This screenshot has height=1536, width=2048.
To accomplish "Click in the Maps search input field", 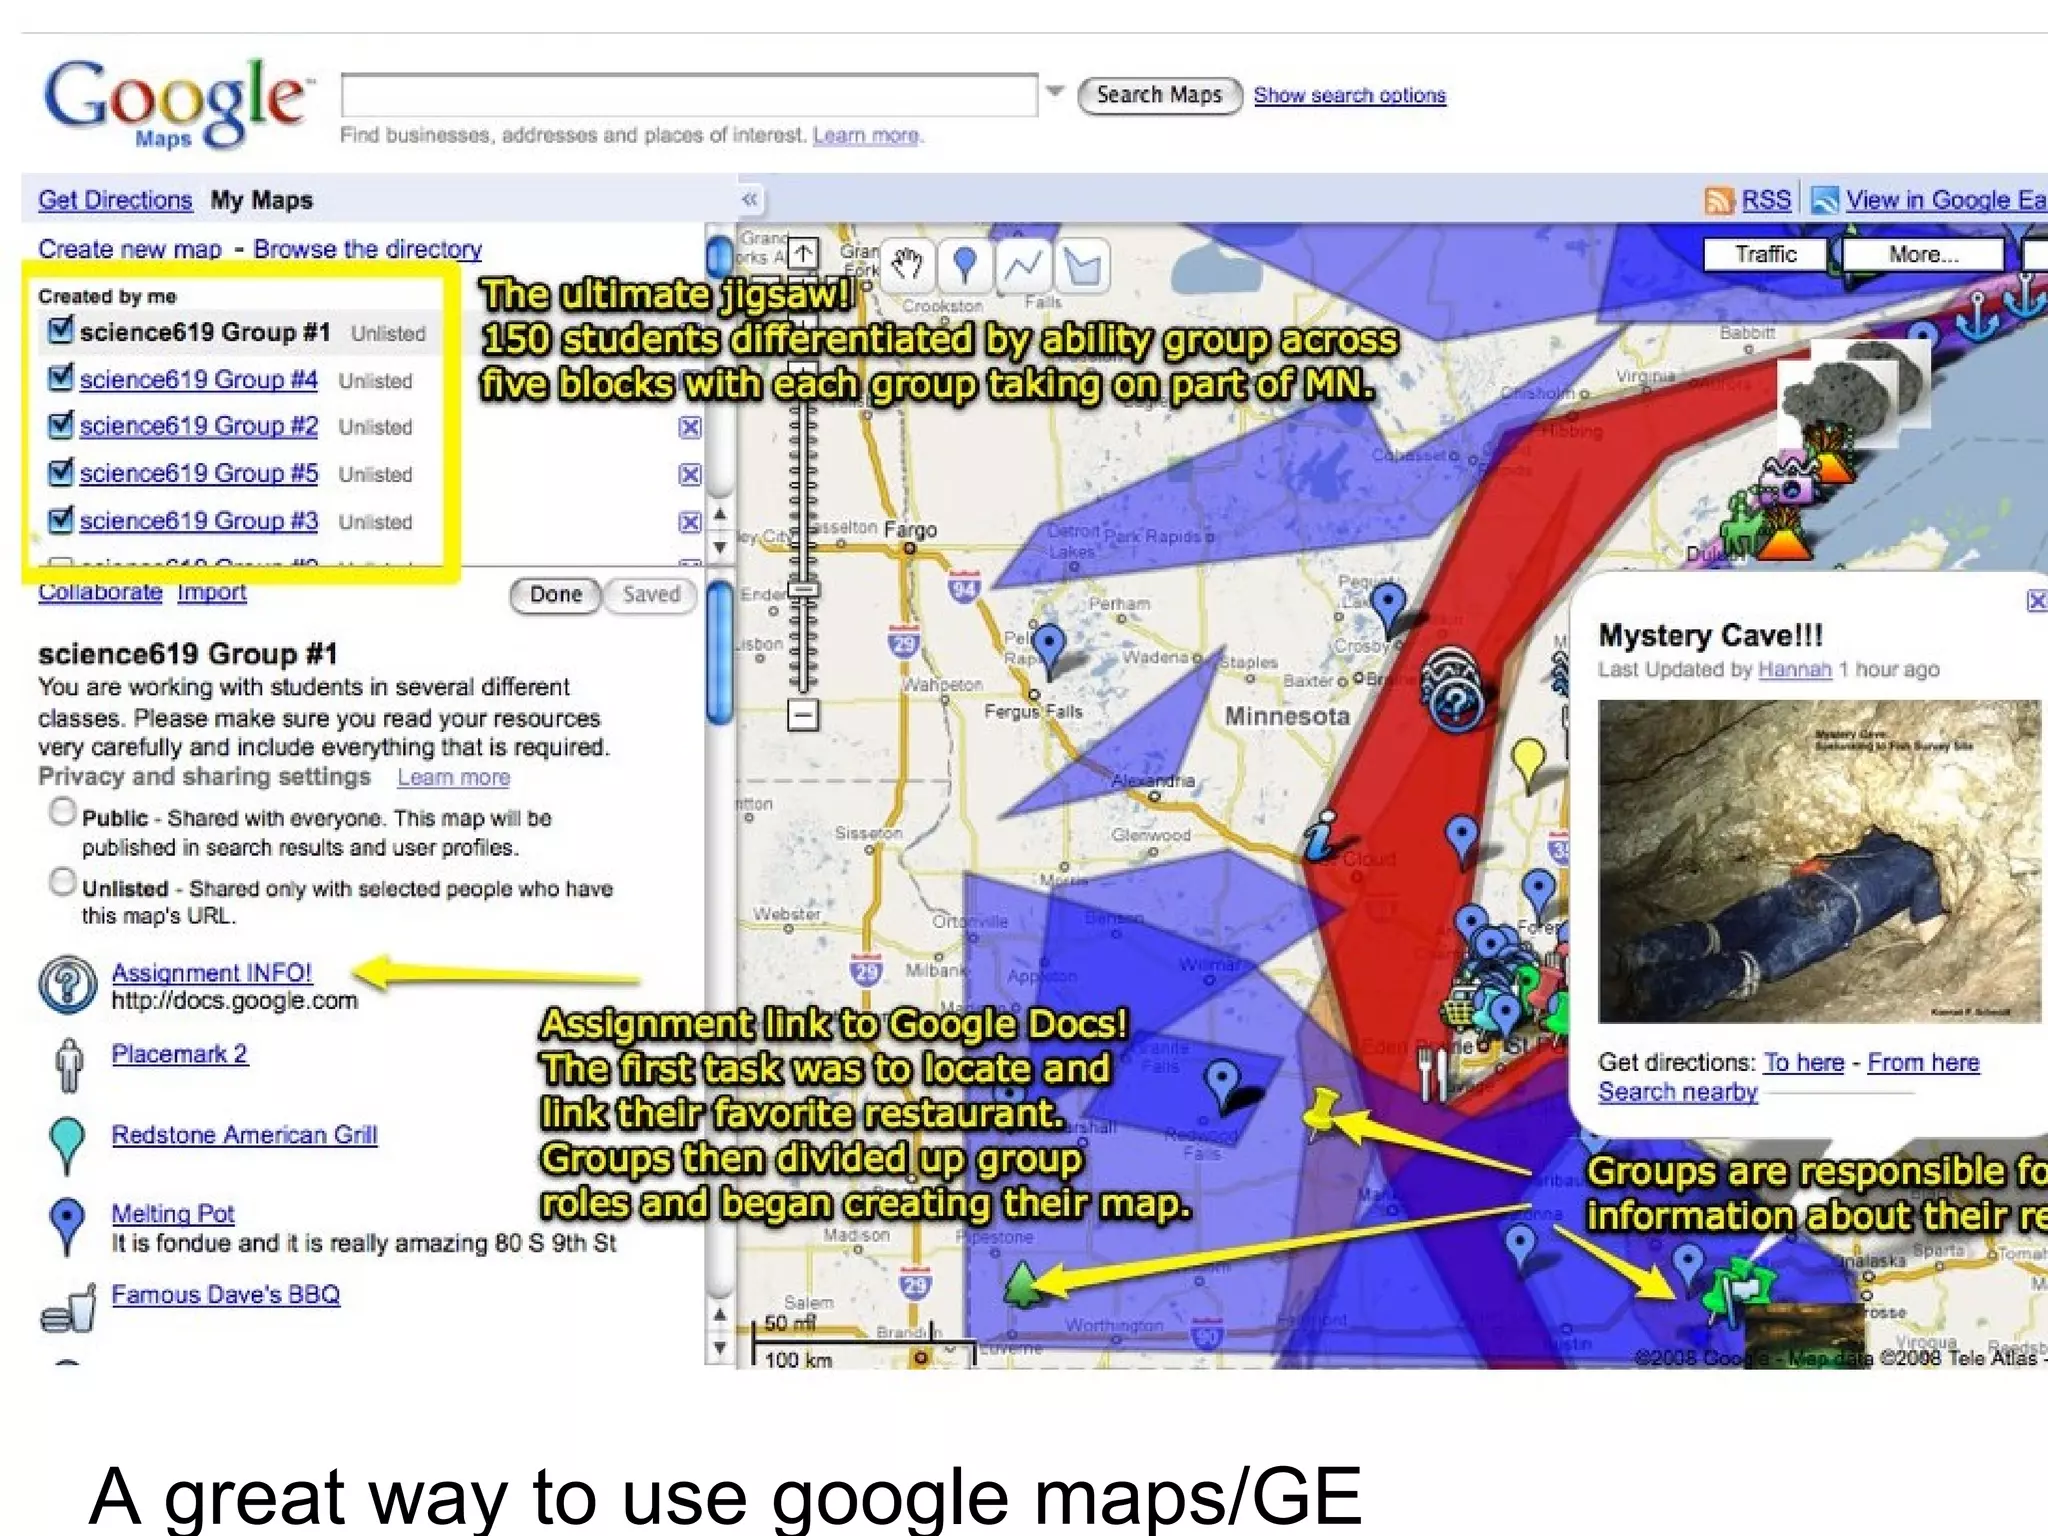I will 689,95.
